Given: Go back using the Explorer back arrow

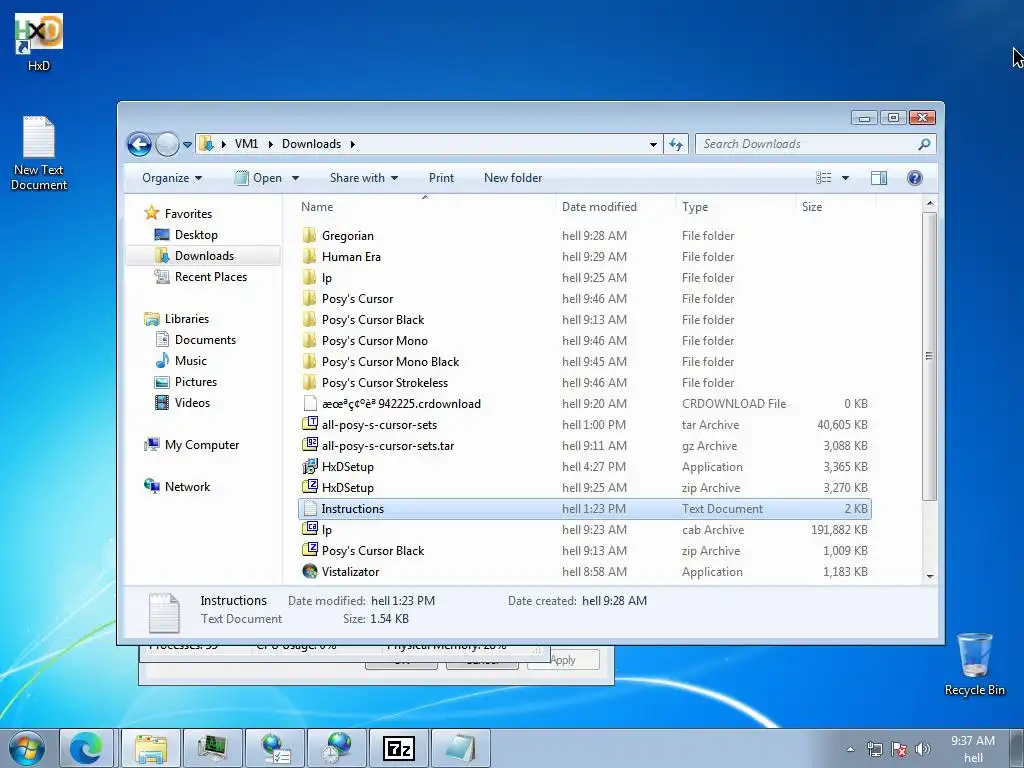Looking at the screenshot, I should [x=139, y=144].
